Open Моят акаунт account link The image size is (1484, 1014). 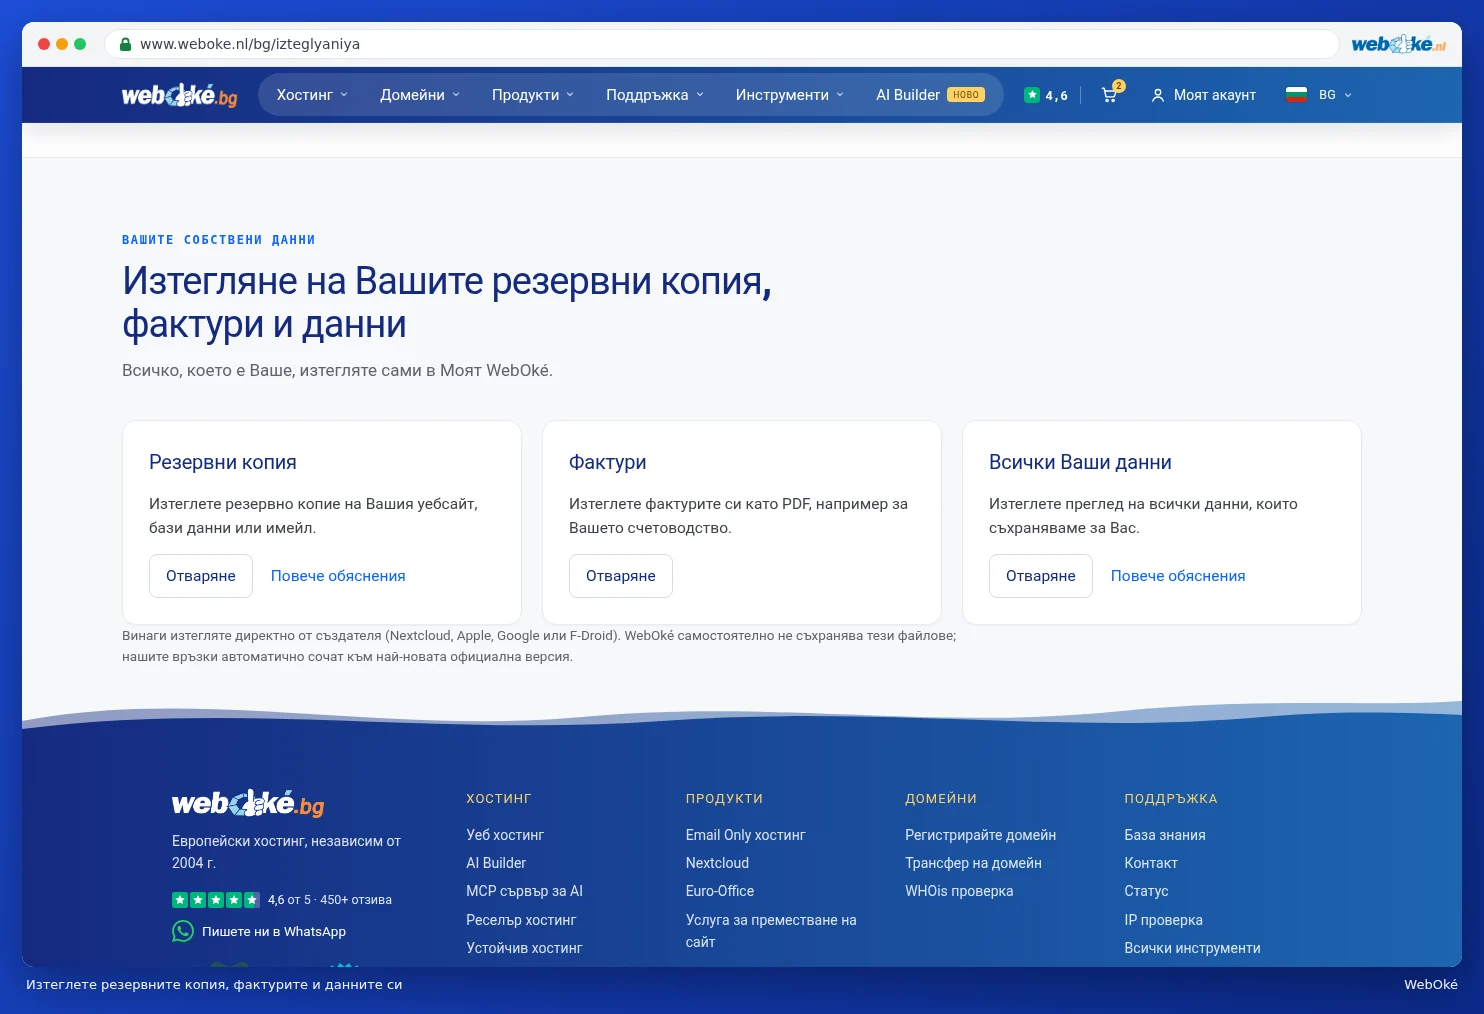point(1204,95)
